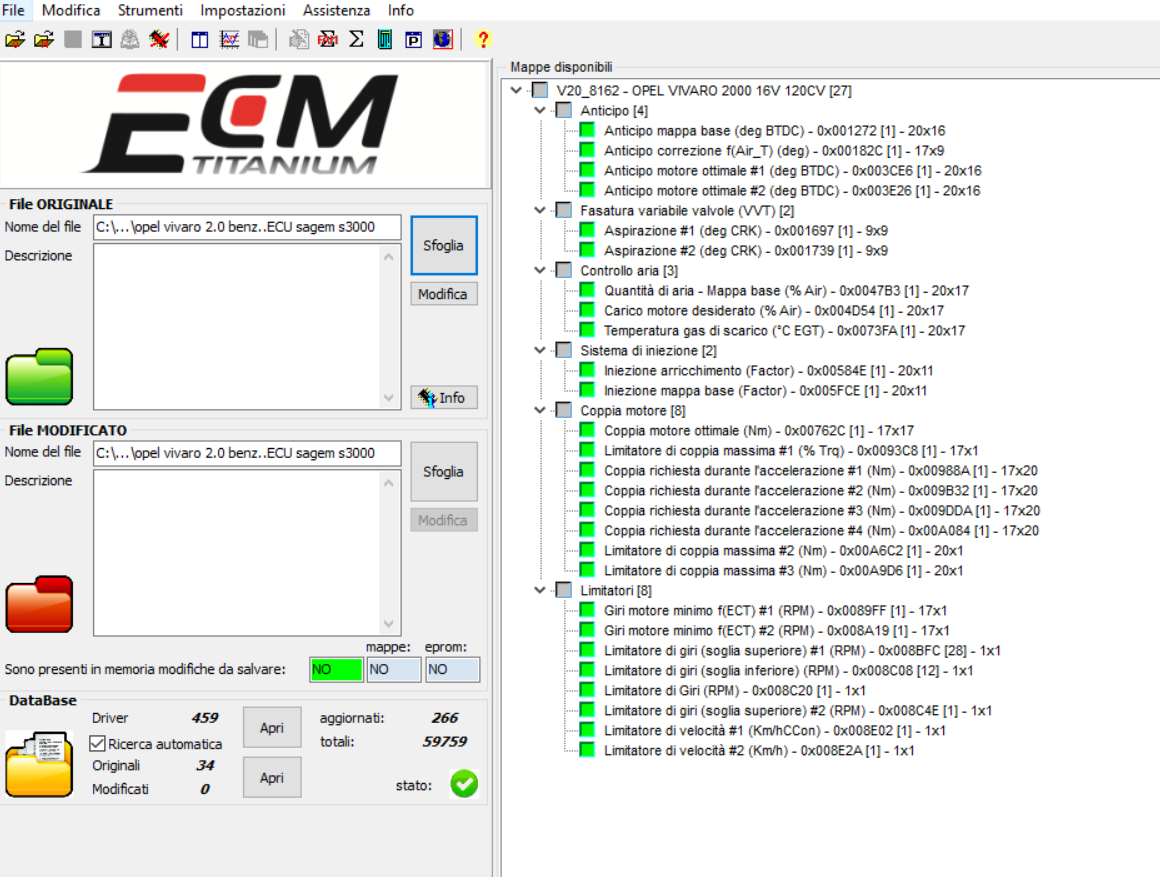Screen dimensions: 1160x877
Task: Check the Fasatura variabile valvole (VVT) checkbox
Action: click(x=564, y=210)
